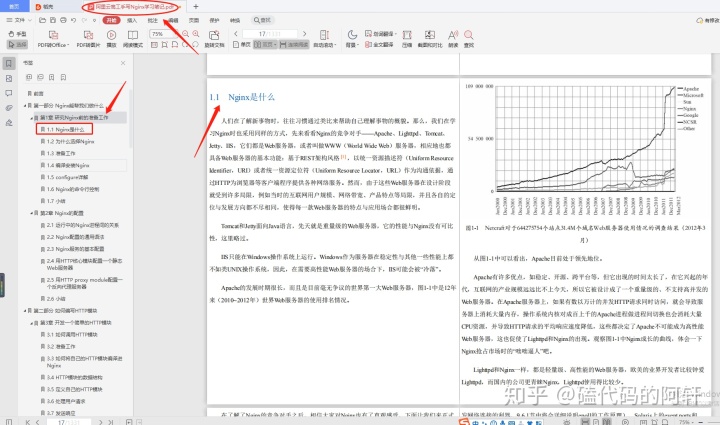Screen dimensions: 720x425
Task: Open the Double Page view dropdown arrow
Action: pyautogui.click(x=276, y=45)
